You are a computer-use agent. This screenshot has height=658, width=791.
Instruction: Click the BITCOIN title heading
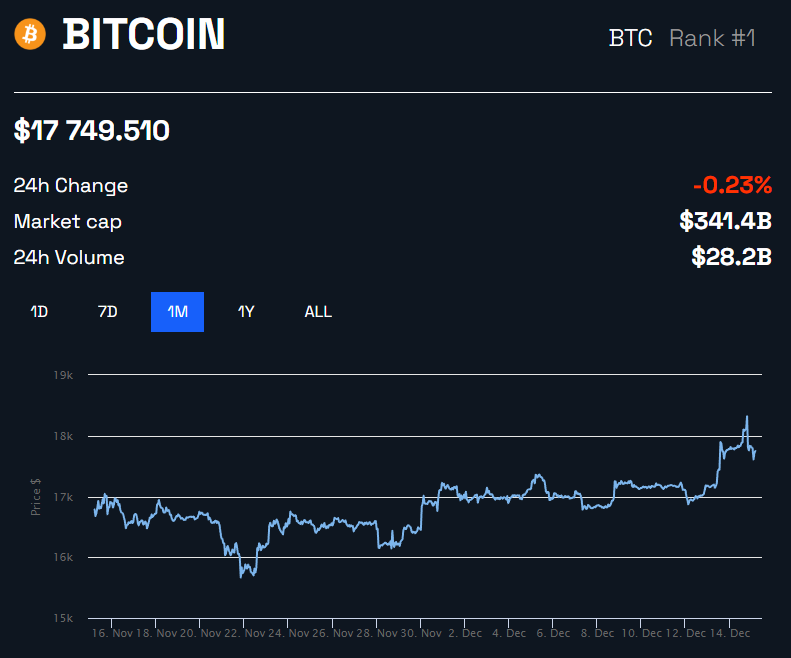[x=144, y=35]
